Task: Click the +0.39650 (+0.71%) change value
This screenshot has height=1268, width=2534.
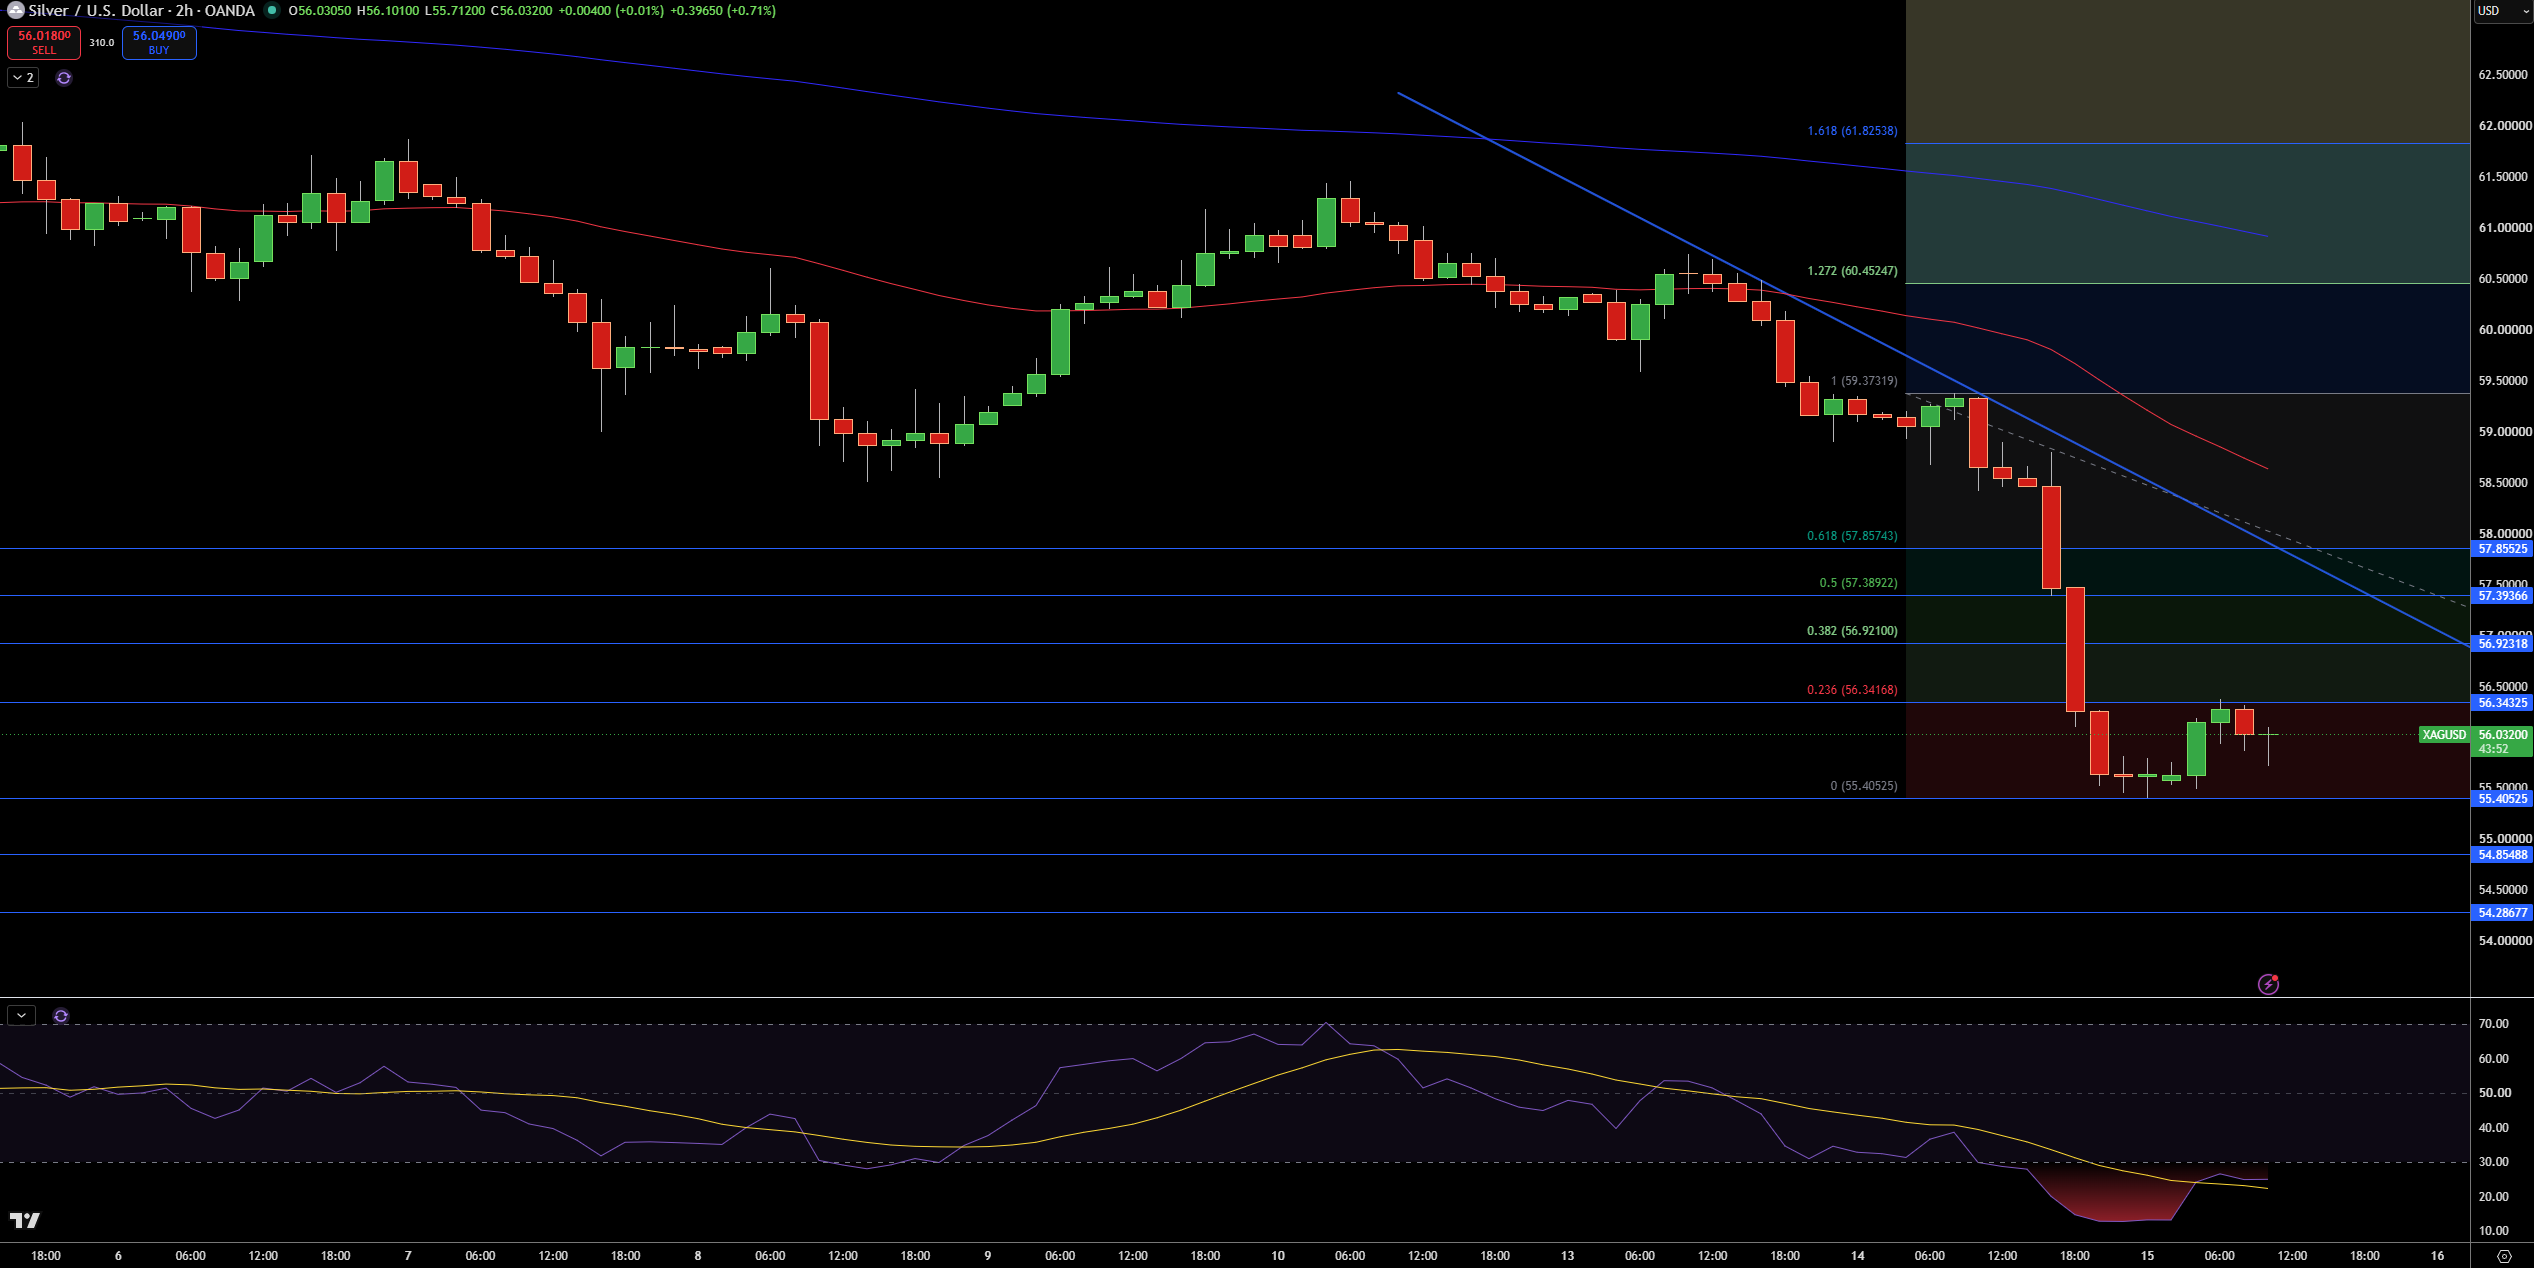Action: pyautogui.click(x=722, y=11)
